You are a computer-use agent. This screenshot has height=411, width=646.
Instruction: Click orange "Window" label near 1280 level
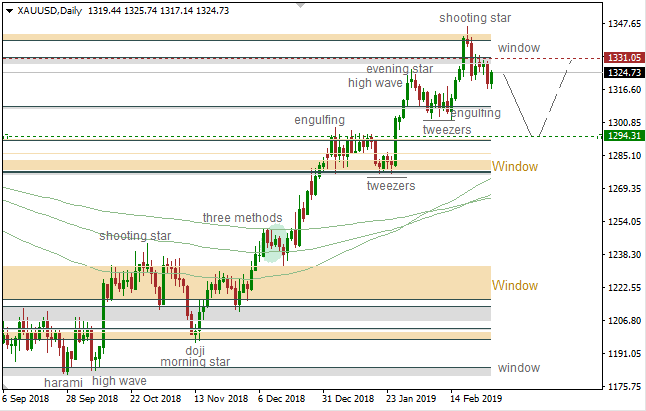point(514,166)
